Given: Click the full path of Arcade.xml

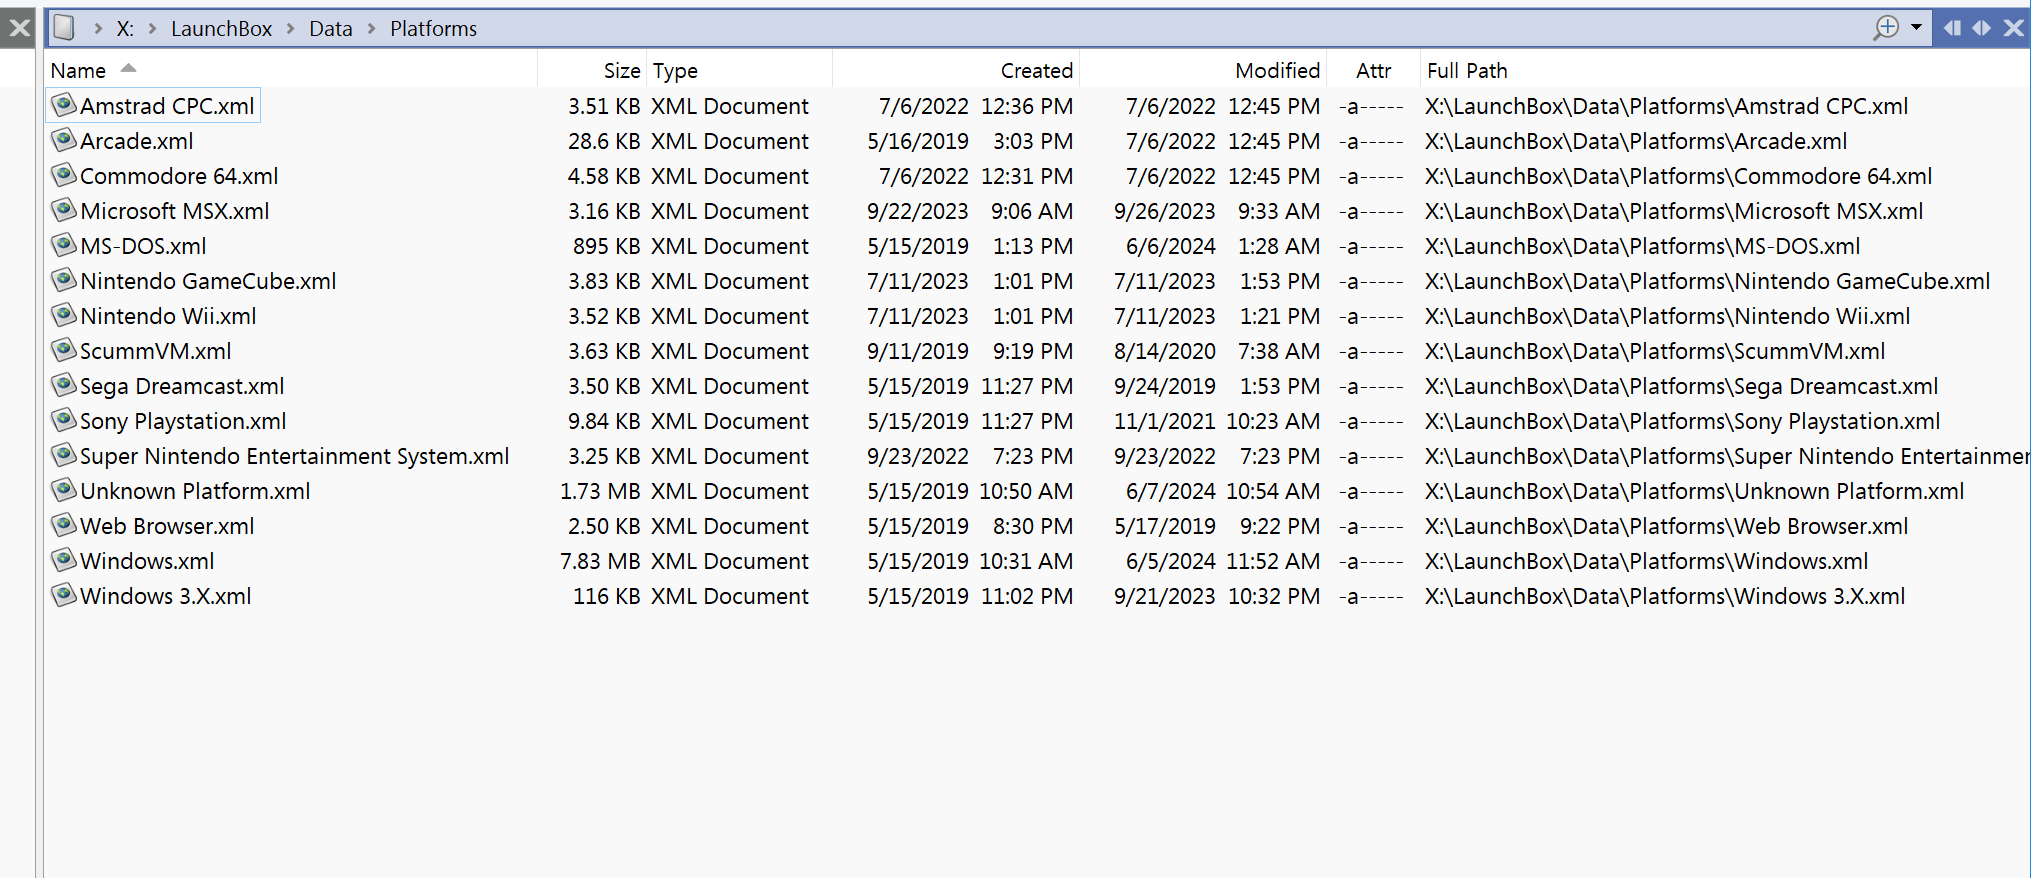Looking at the screenshot, I should (x=1636, y=141).
